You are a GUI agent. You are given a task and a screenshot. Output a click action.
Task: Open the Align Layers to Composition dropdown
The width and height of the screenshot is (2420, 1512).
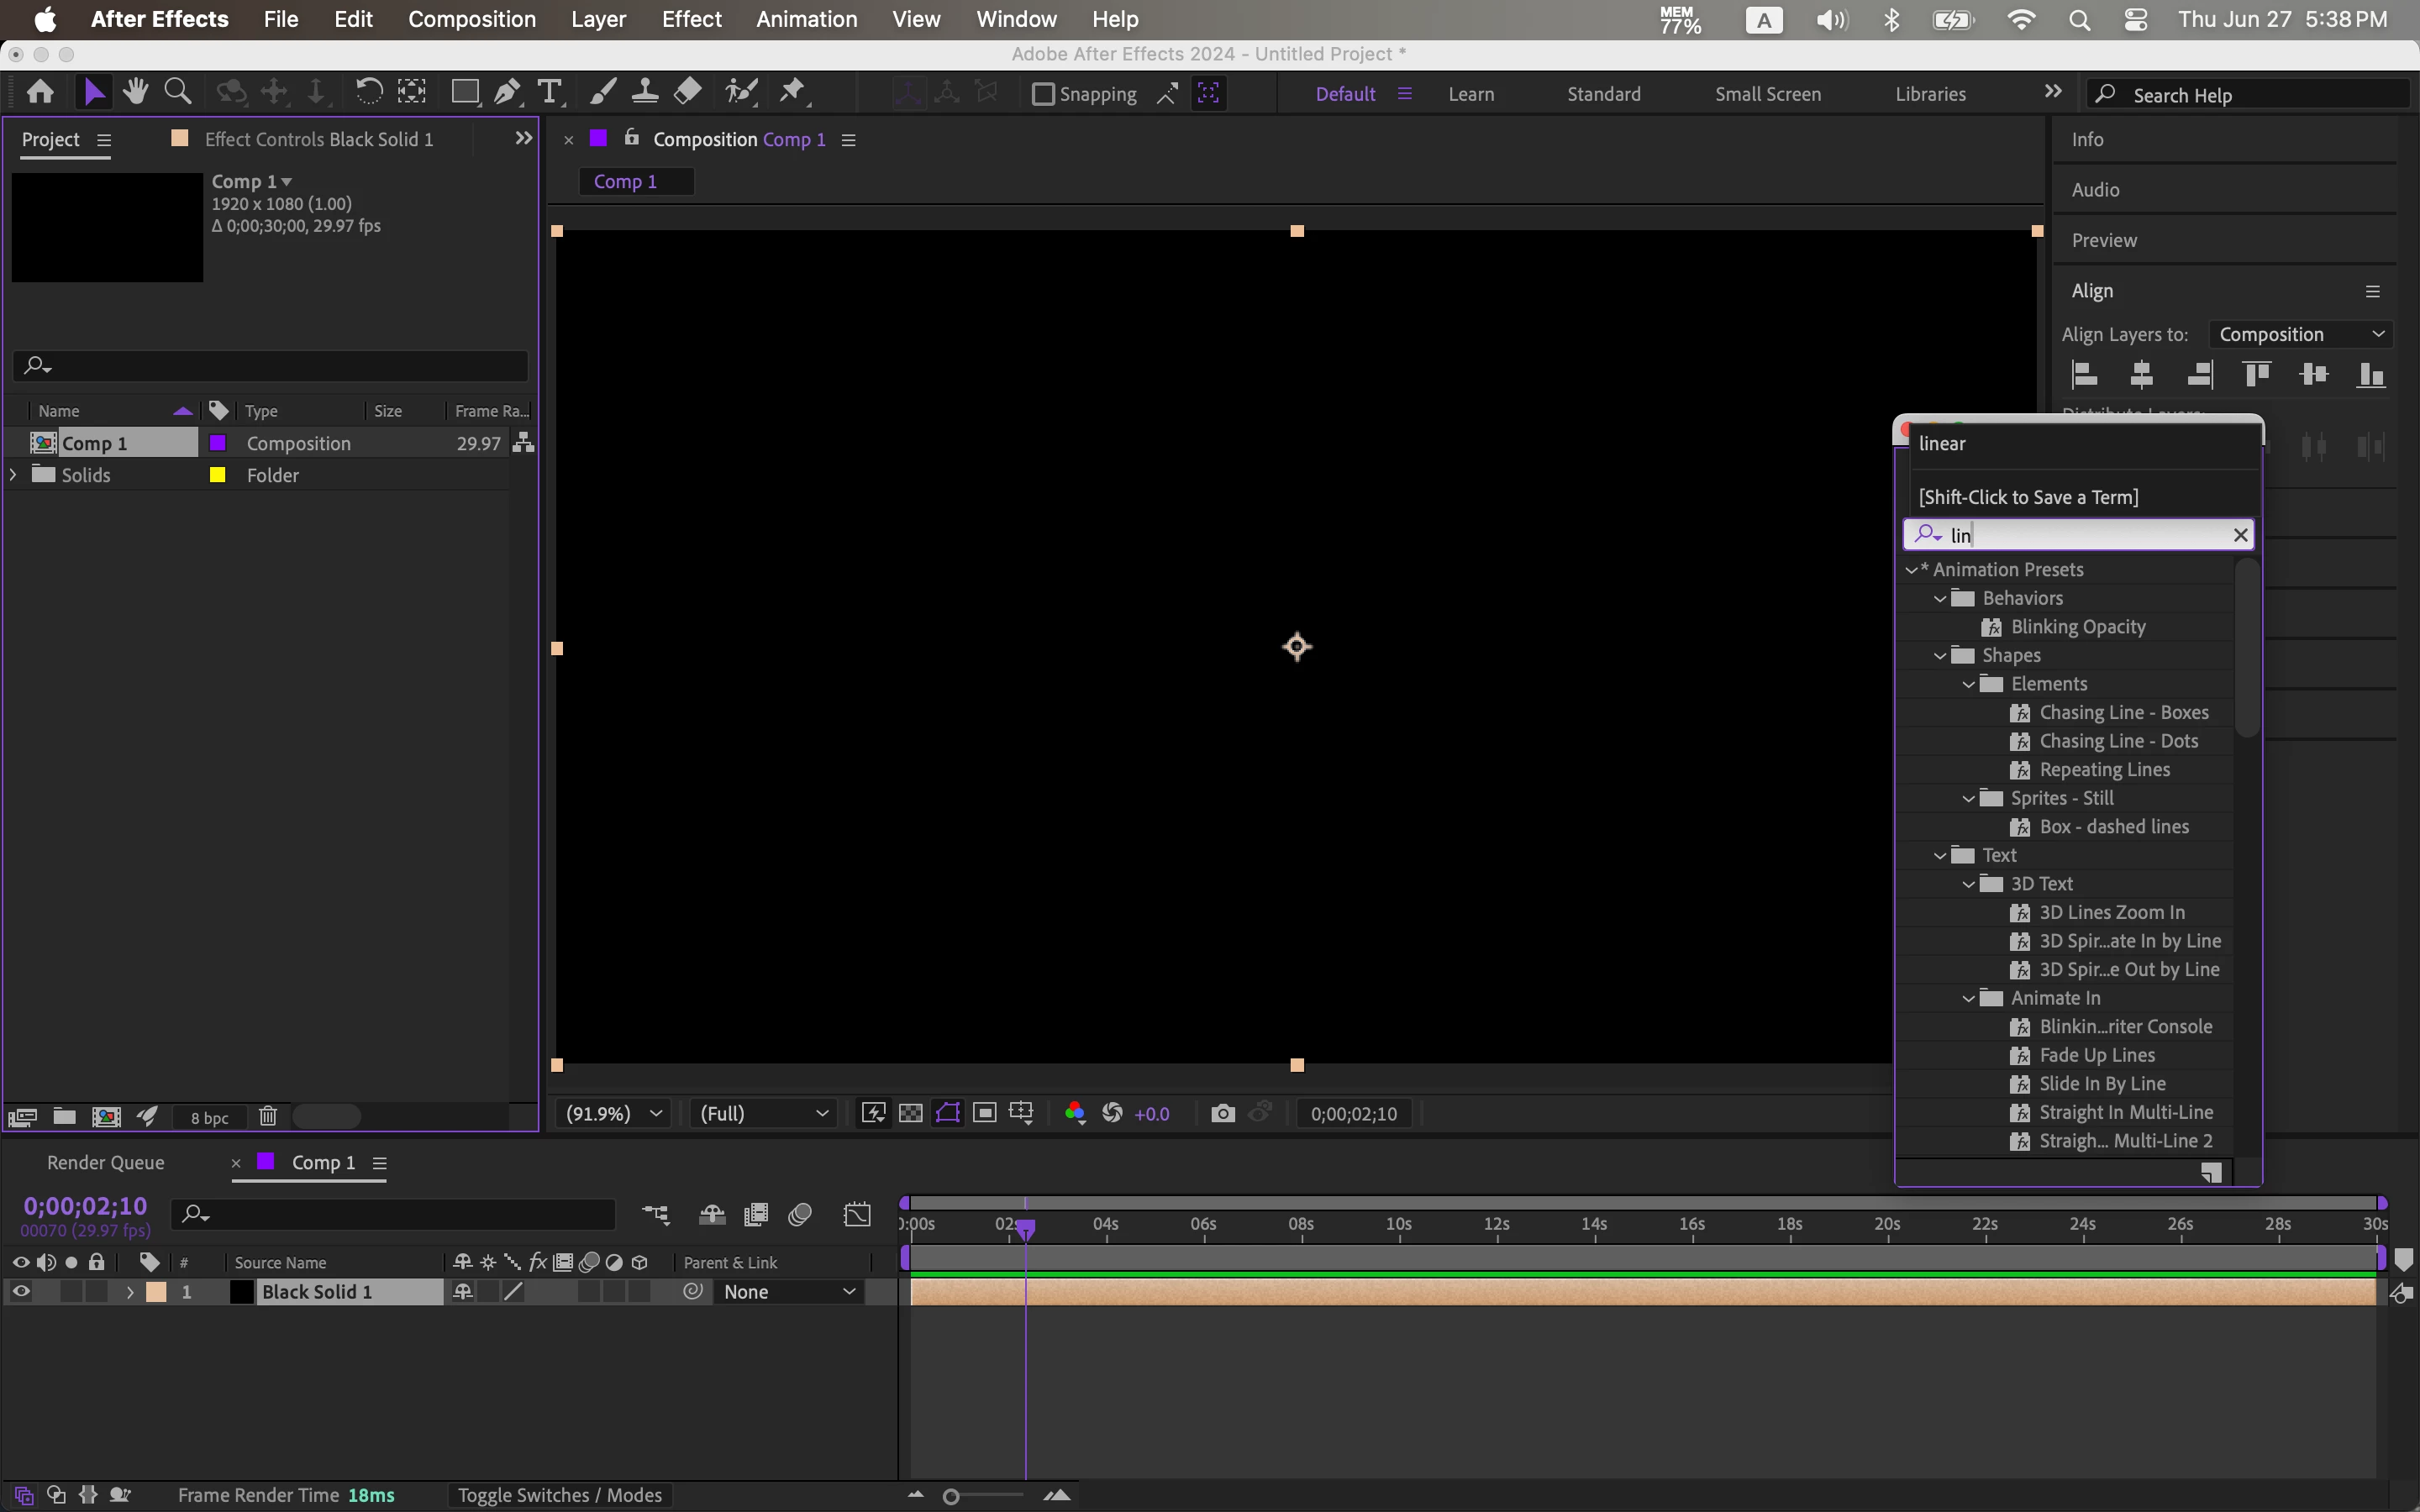[2299, 334]
